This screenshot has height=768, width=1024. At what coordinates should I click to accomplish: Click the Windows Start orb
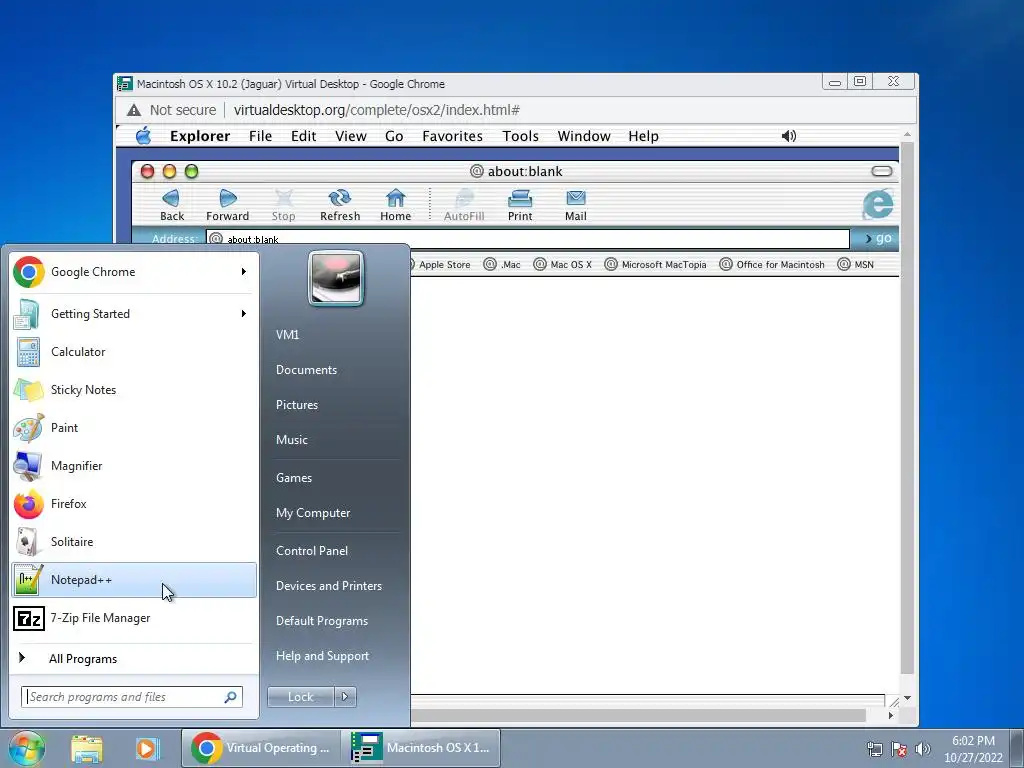pos(26,748)
